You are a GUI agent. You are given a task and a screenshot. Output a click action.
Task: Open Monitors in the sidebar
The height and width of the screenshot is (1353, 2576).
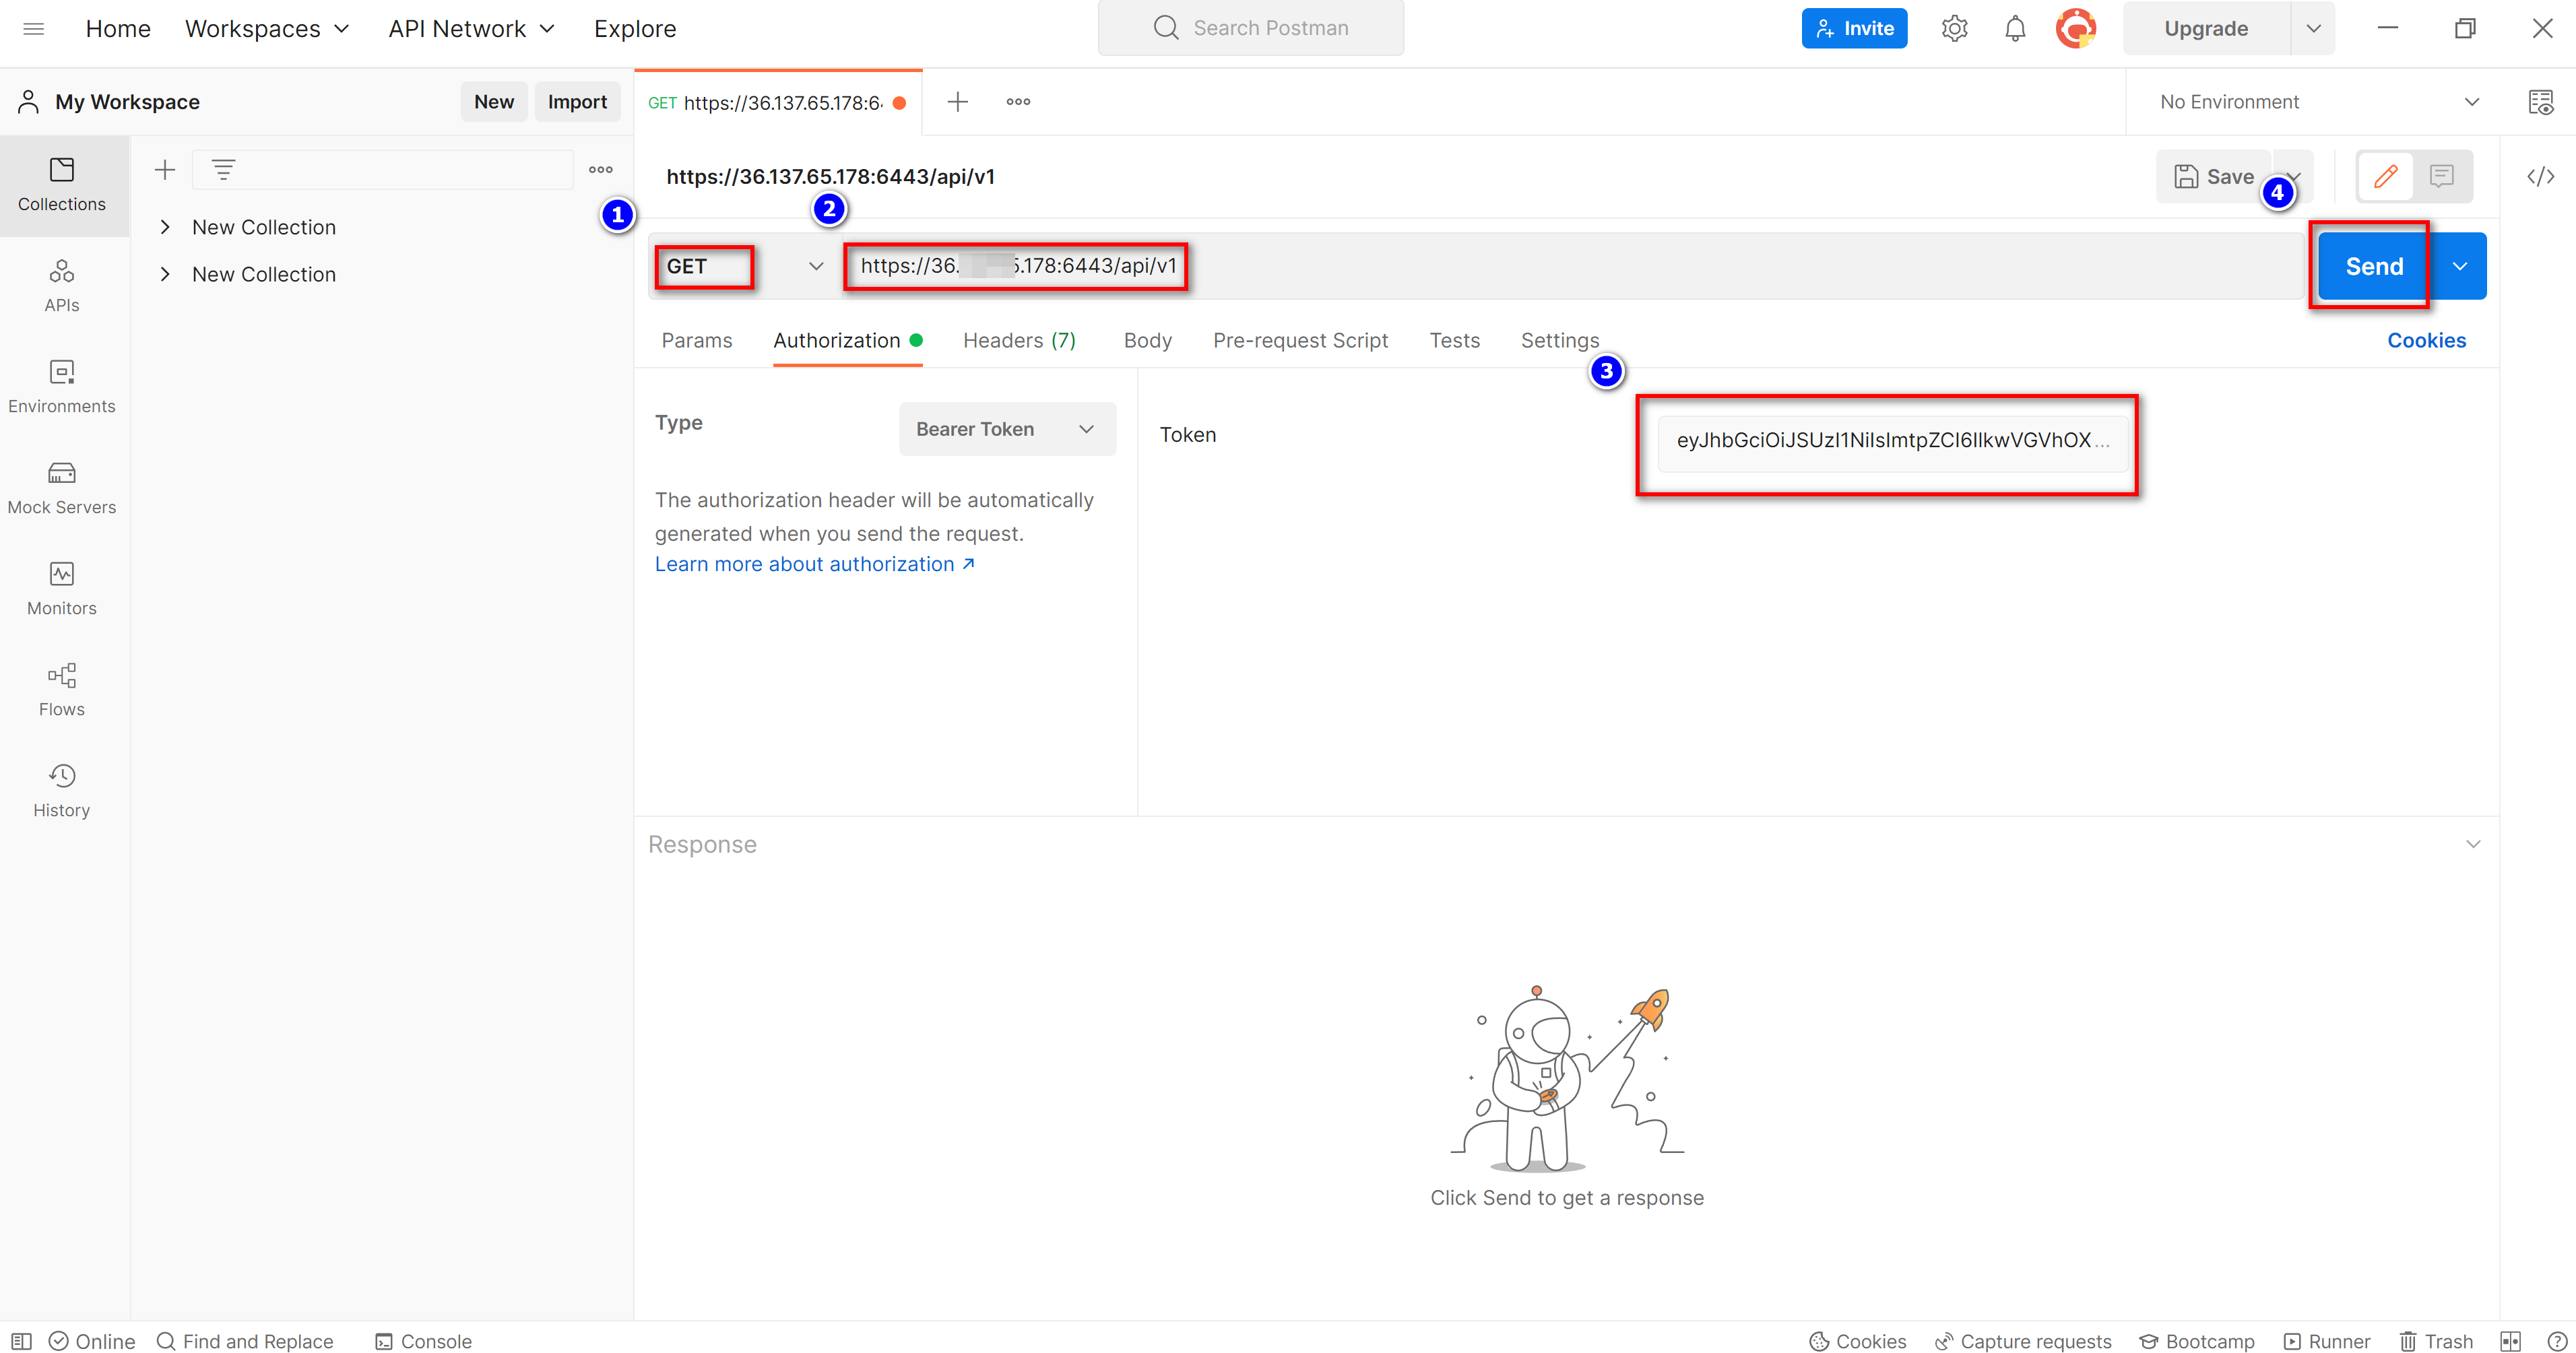62,589
